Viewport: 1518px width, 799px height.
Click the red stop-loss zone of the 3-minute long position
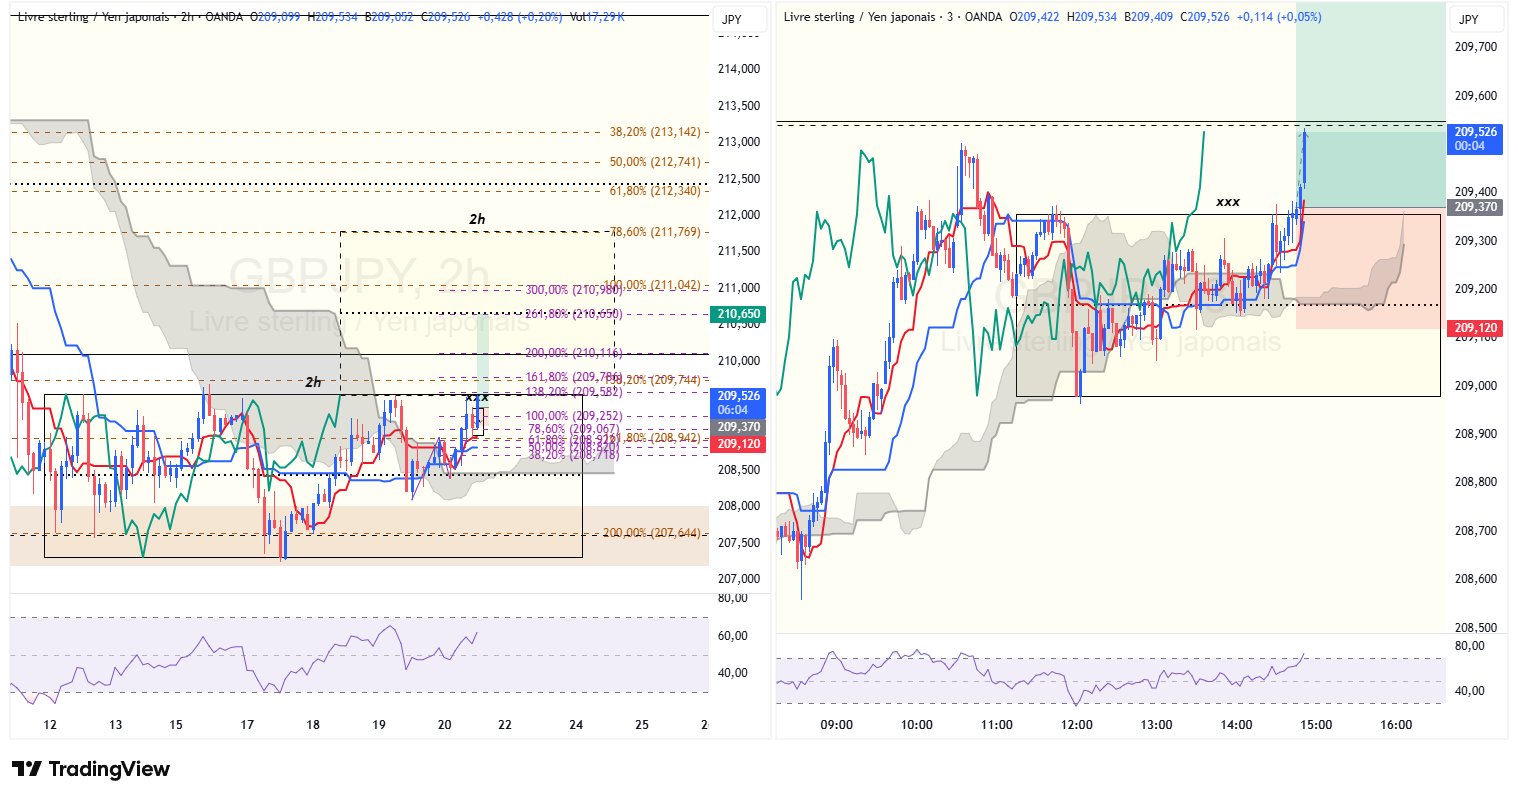click(x=1371, y=268)
